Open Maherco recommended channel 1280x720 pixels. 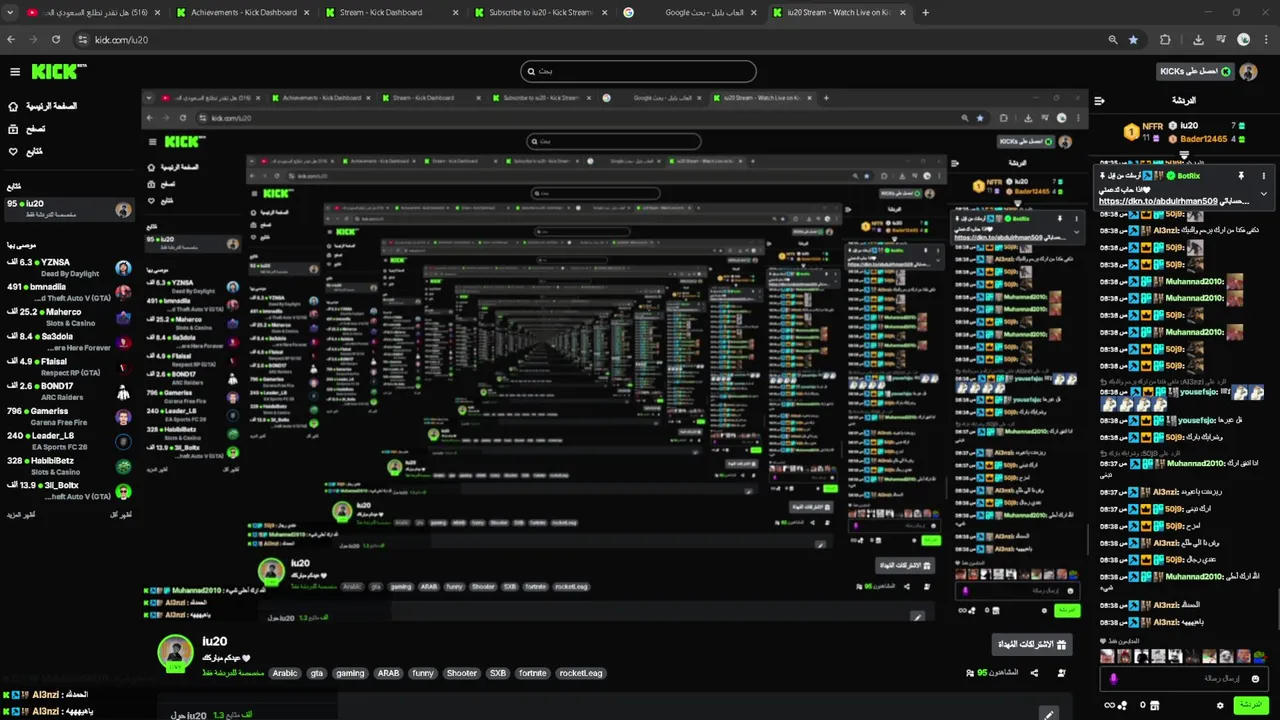coord(69,317)
